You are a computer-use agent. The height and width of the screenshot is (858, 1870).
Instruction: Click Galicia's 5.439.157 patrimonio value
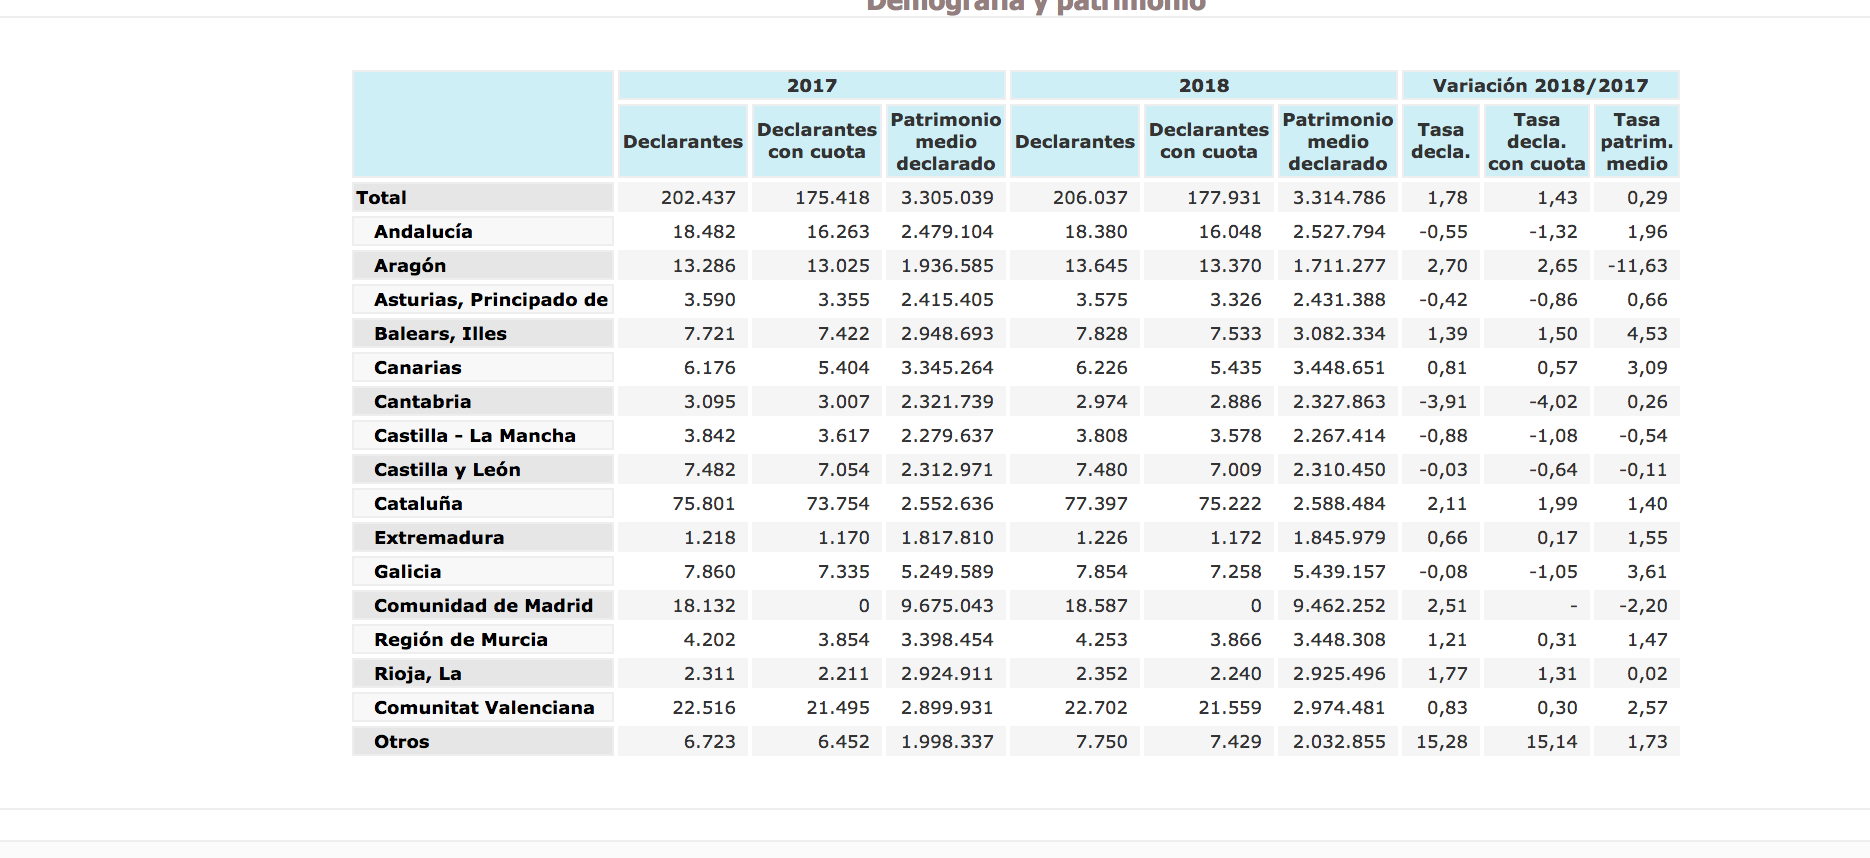click(x=1338, y=572)
